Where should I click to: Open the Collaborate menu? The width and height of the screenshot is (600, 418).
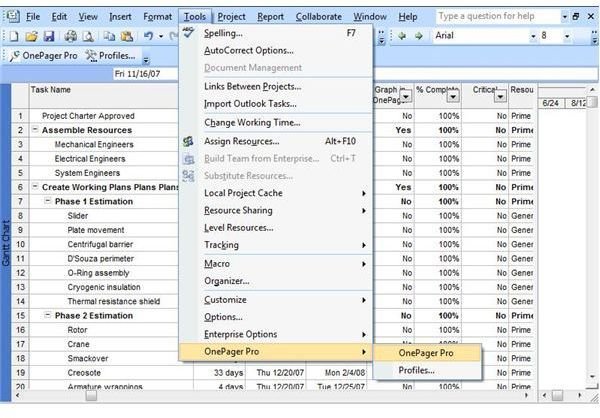(x=319, y=17)
